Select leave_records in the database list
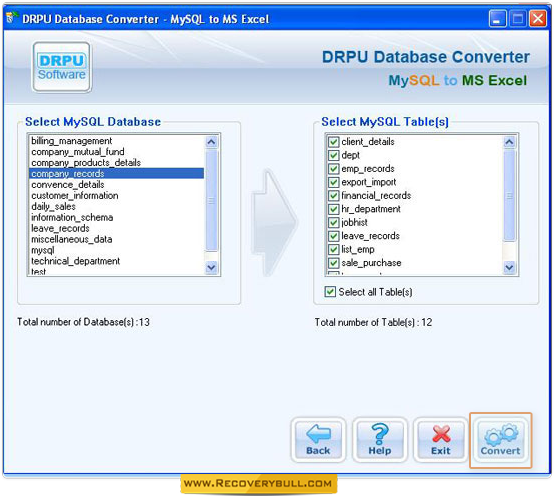The image size is (554, 496). (x=117, y=229)
